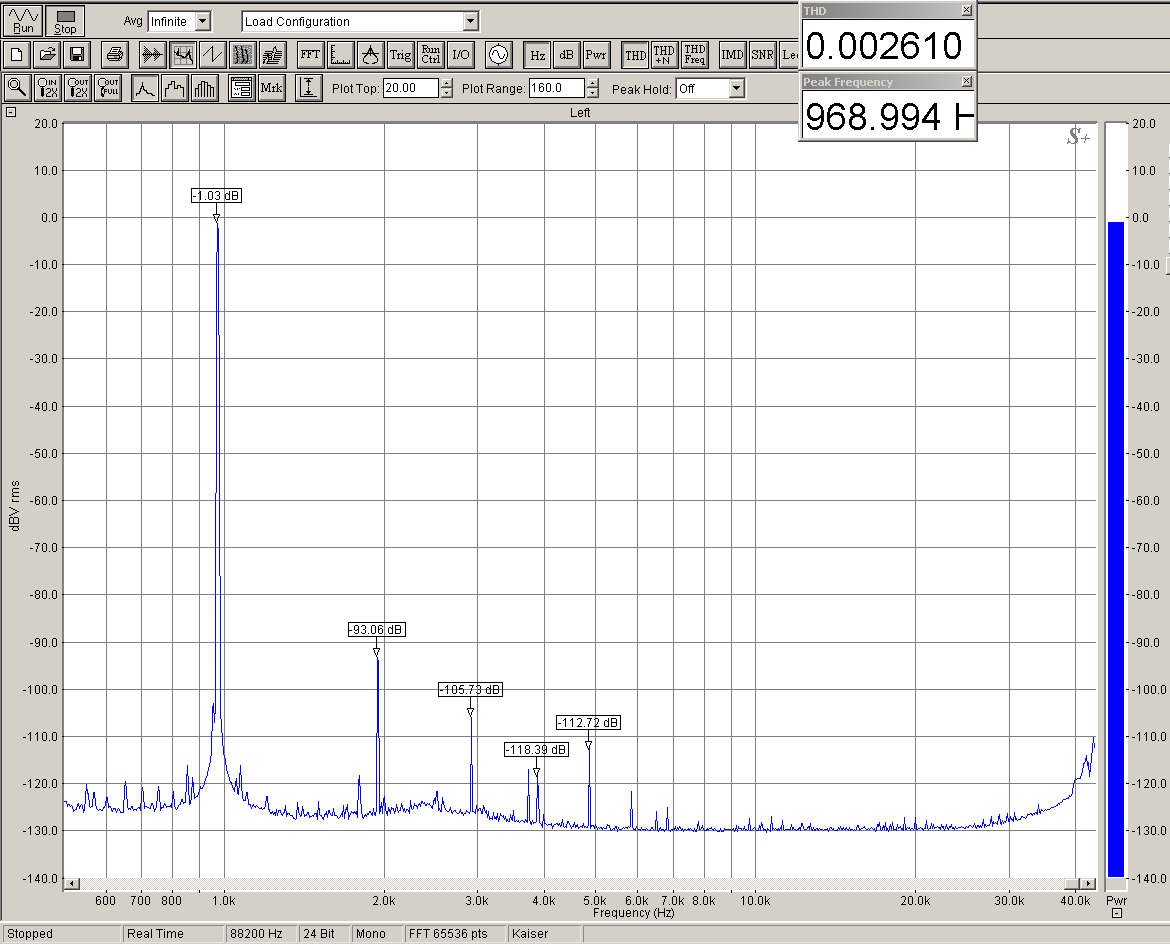Print the plot with the printer icon
Screen dimensions: 1170x944
pos(115,54)
